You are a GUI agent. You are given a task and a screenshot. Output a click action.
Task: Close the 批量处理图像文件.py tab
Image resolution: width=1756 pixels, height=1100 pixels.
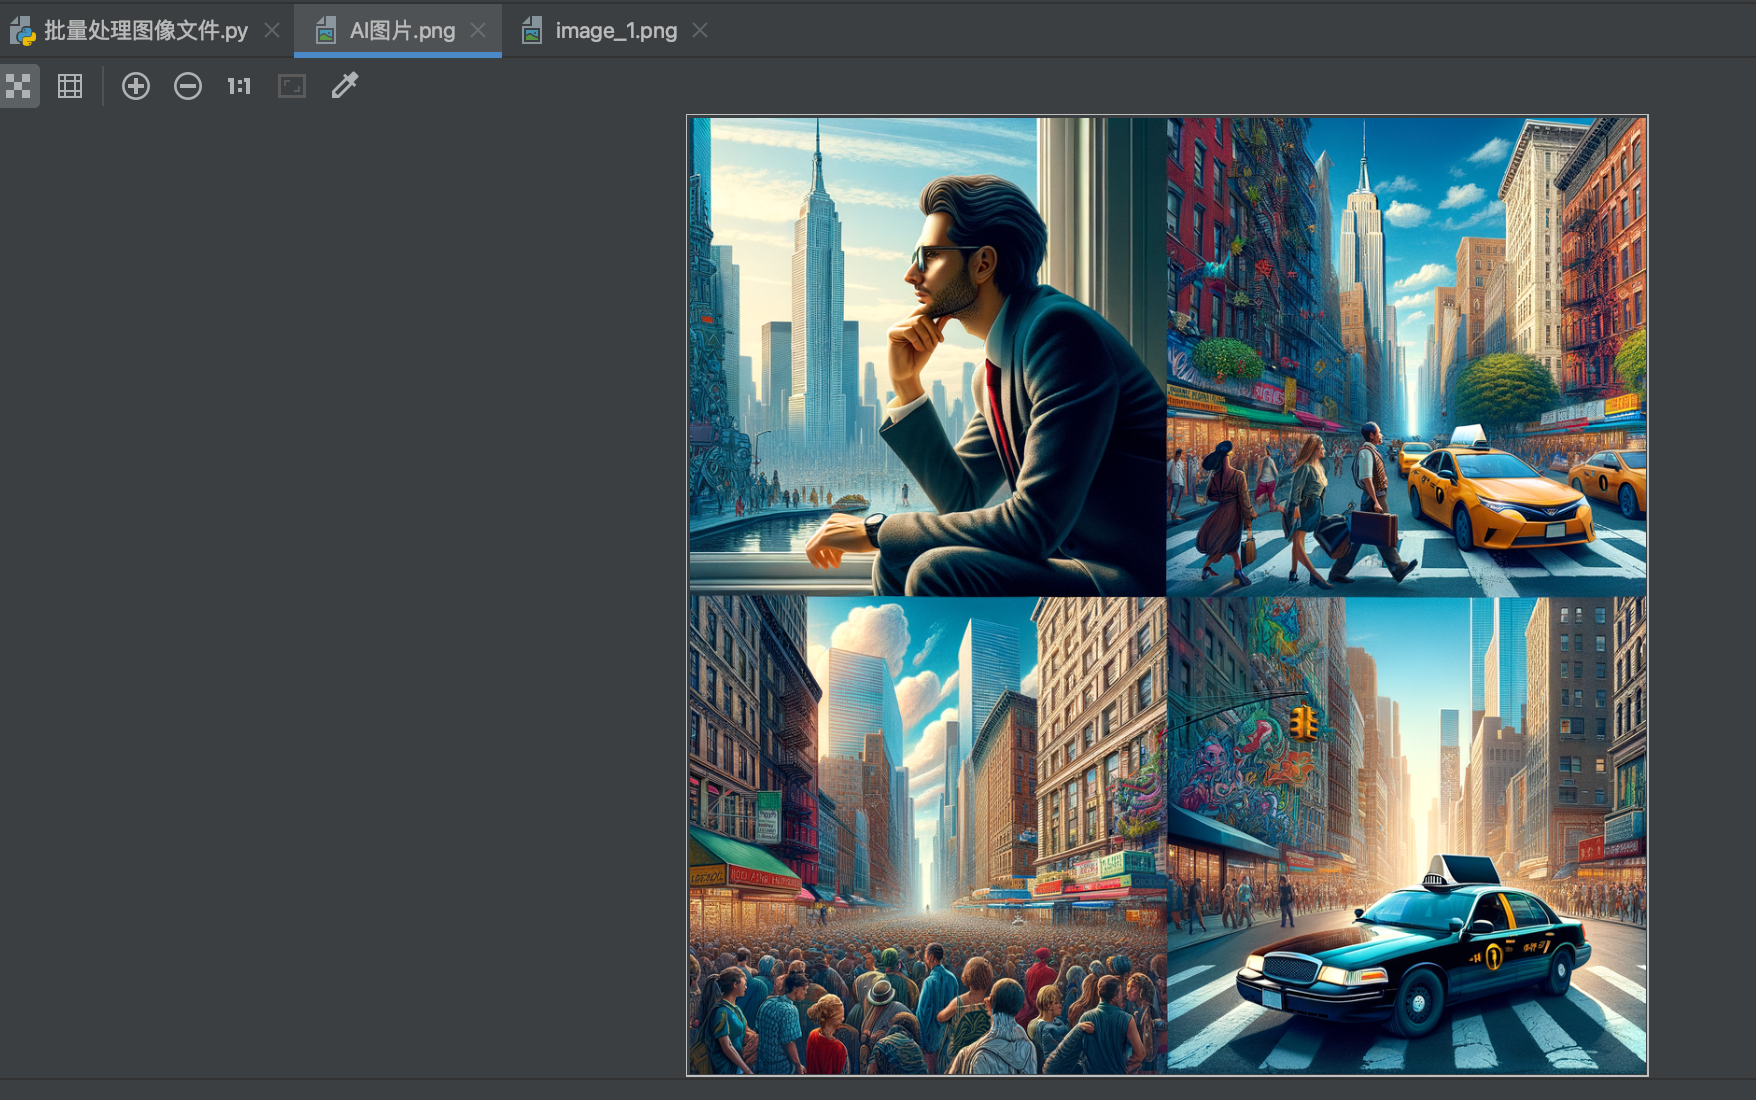[272, 31]
